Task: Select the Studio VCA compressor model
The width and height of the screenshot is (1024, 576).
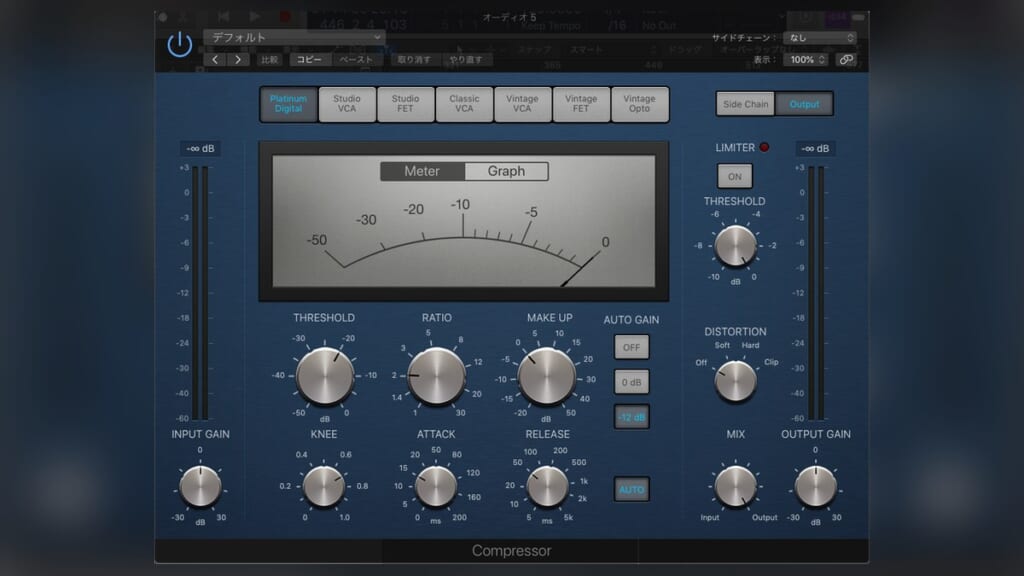Action: [347, 104]
